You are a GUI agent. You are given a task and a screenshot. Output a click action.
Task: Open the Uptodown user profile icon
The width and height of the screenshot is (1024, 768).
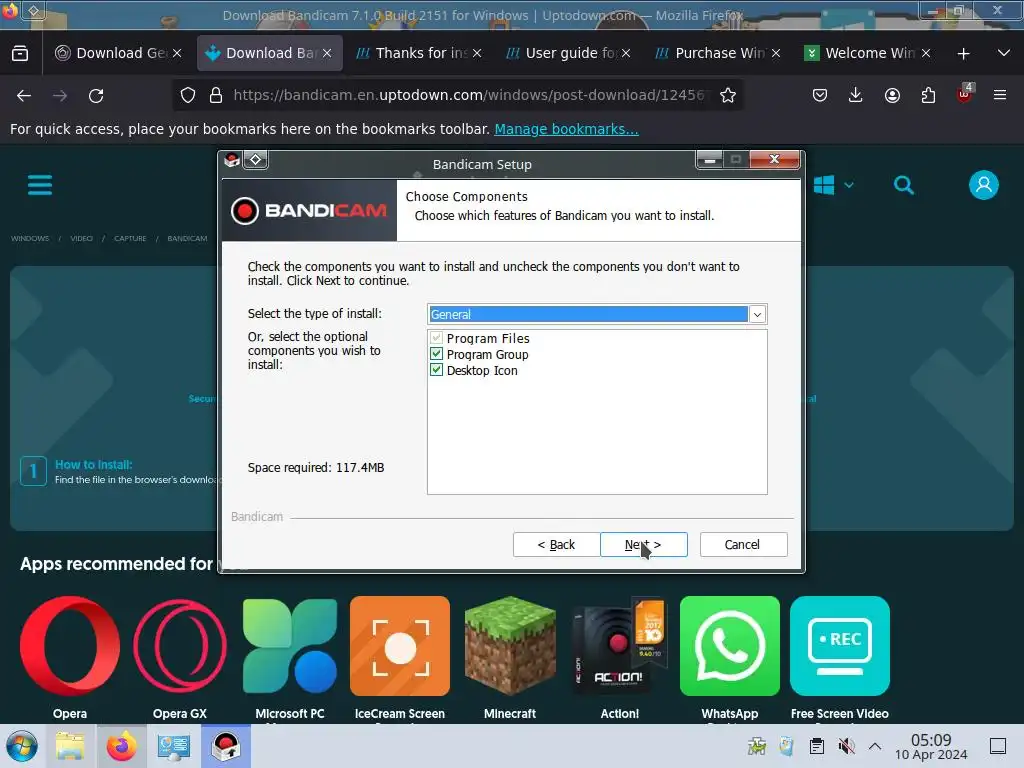coord(984,185)
